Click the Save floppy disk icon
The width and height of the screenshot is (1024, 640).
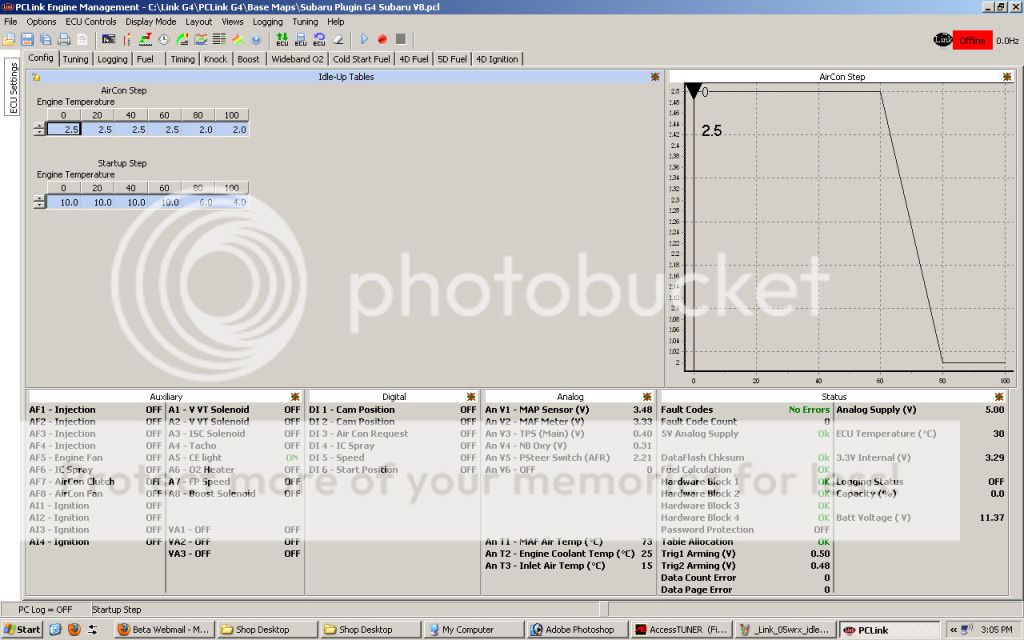pos(27,39)
